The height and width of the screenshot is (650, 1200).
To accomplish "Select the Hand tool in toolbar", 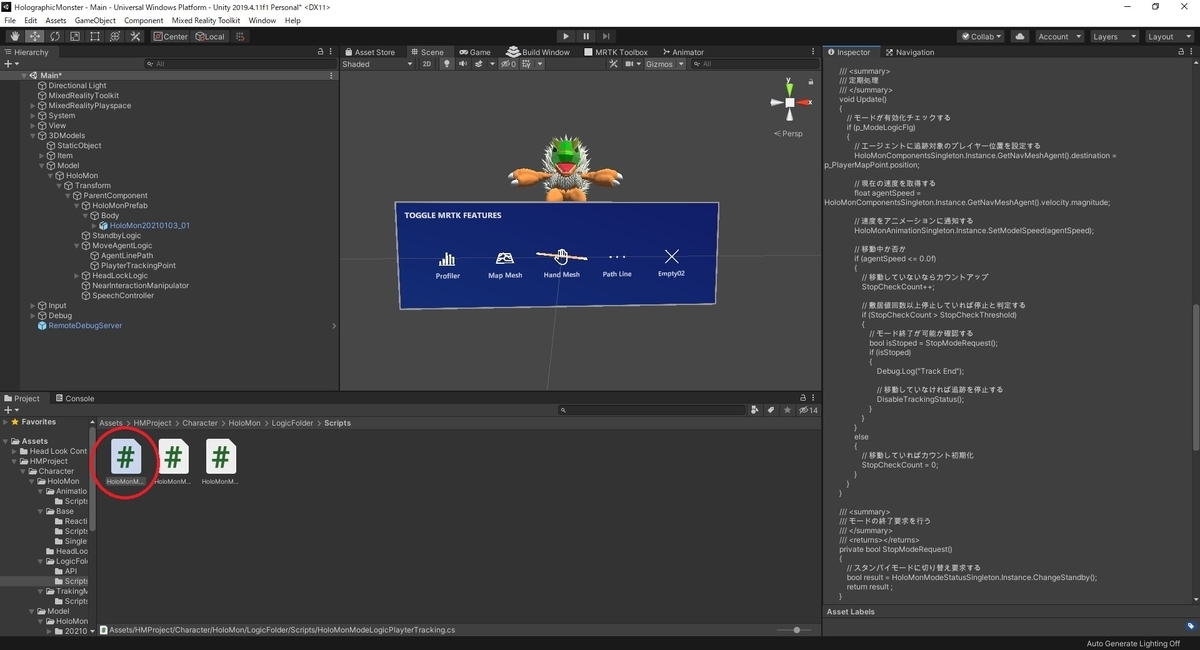I will [x=14, y=37].
